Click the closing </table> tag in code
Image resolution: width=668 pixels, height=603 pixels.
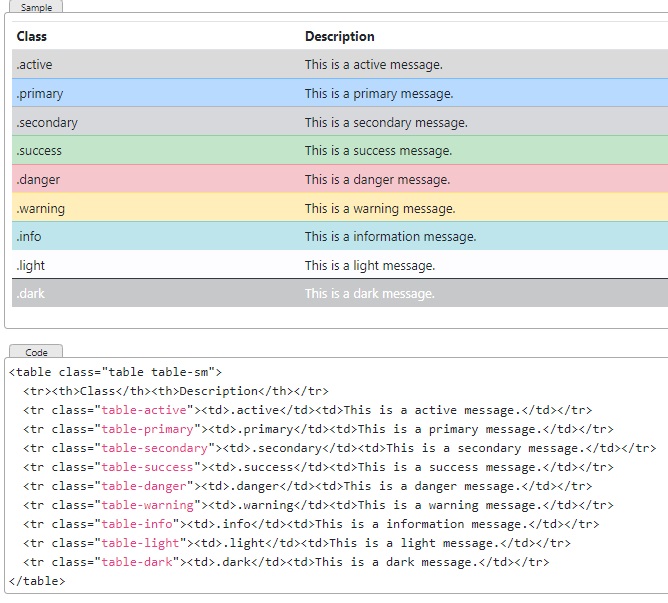pyautogui.click(x=37, y=581)
